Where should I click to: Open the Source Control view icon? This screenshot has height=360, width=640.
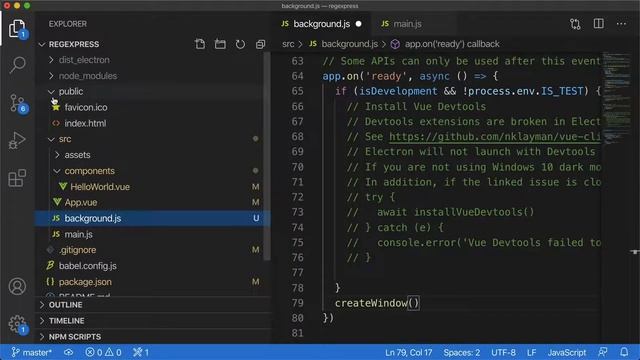(x=17, y=103)
